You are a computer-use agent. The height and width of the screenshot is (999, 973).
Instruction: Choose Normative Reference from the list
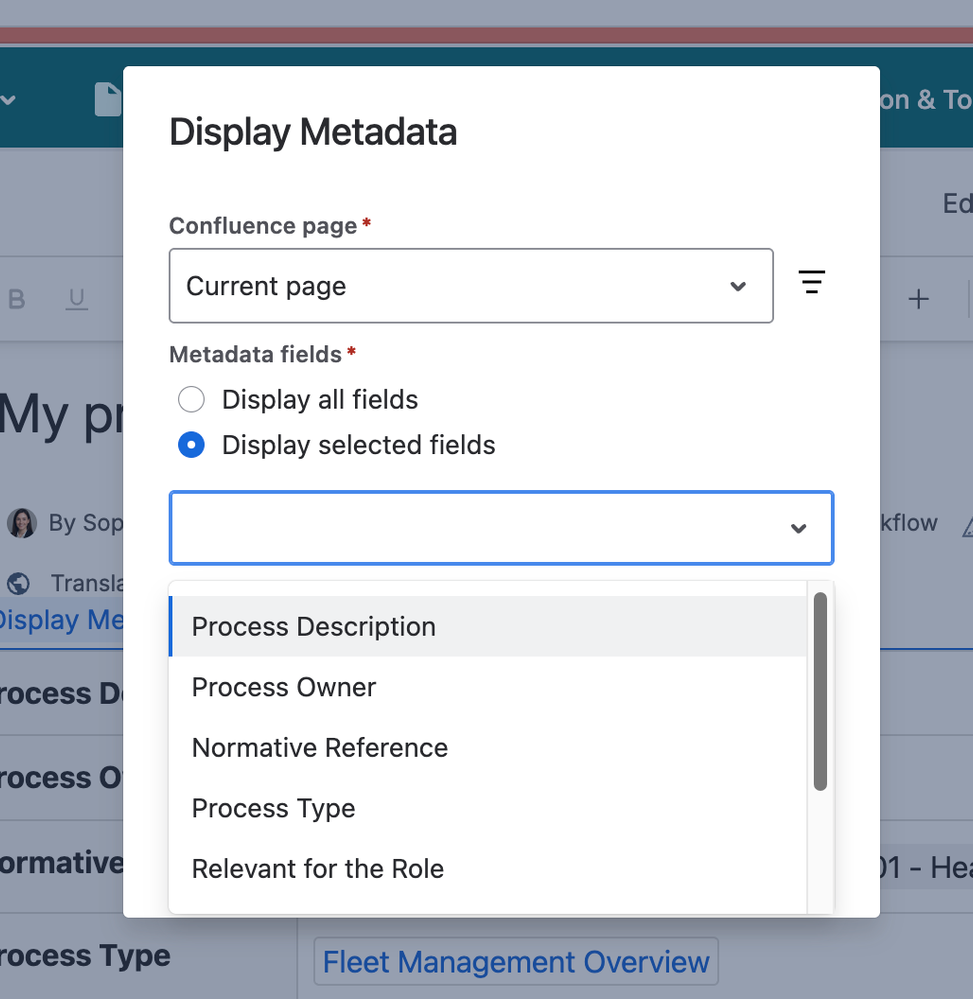coord(487,747)
